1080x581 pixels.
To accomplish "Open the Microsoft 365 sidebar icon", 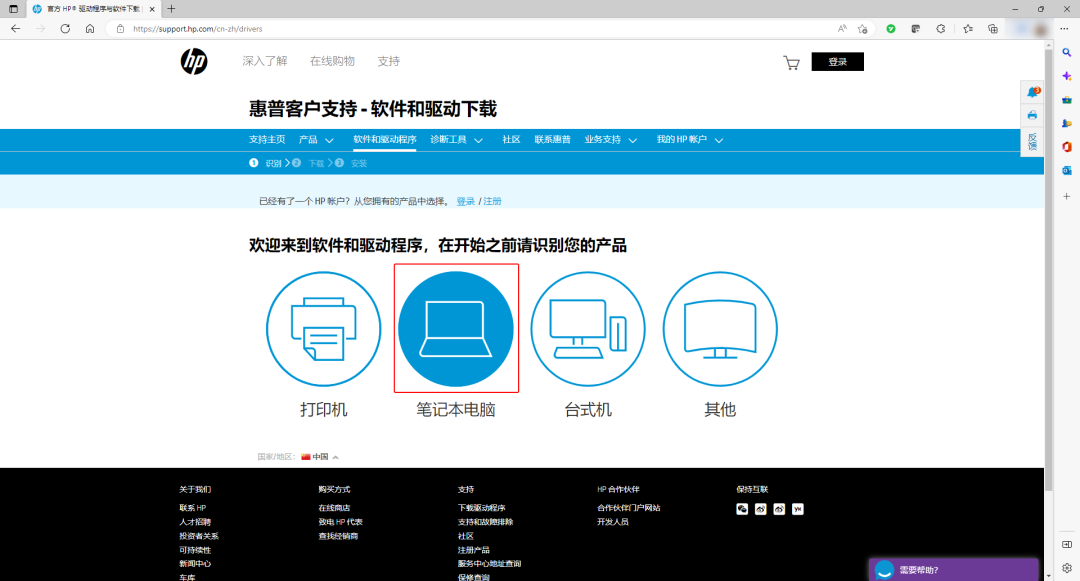I will click(1067, 147).
